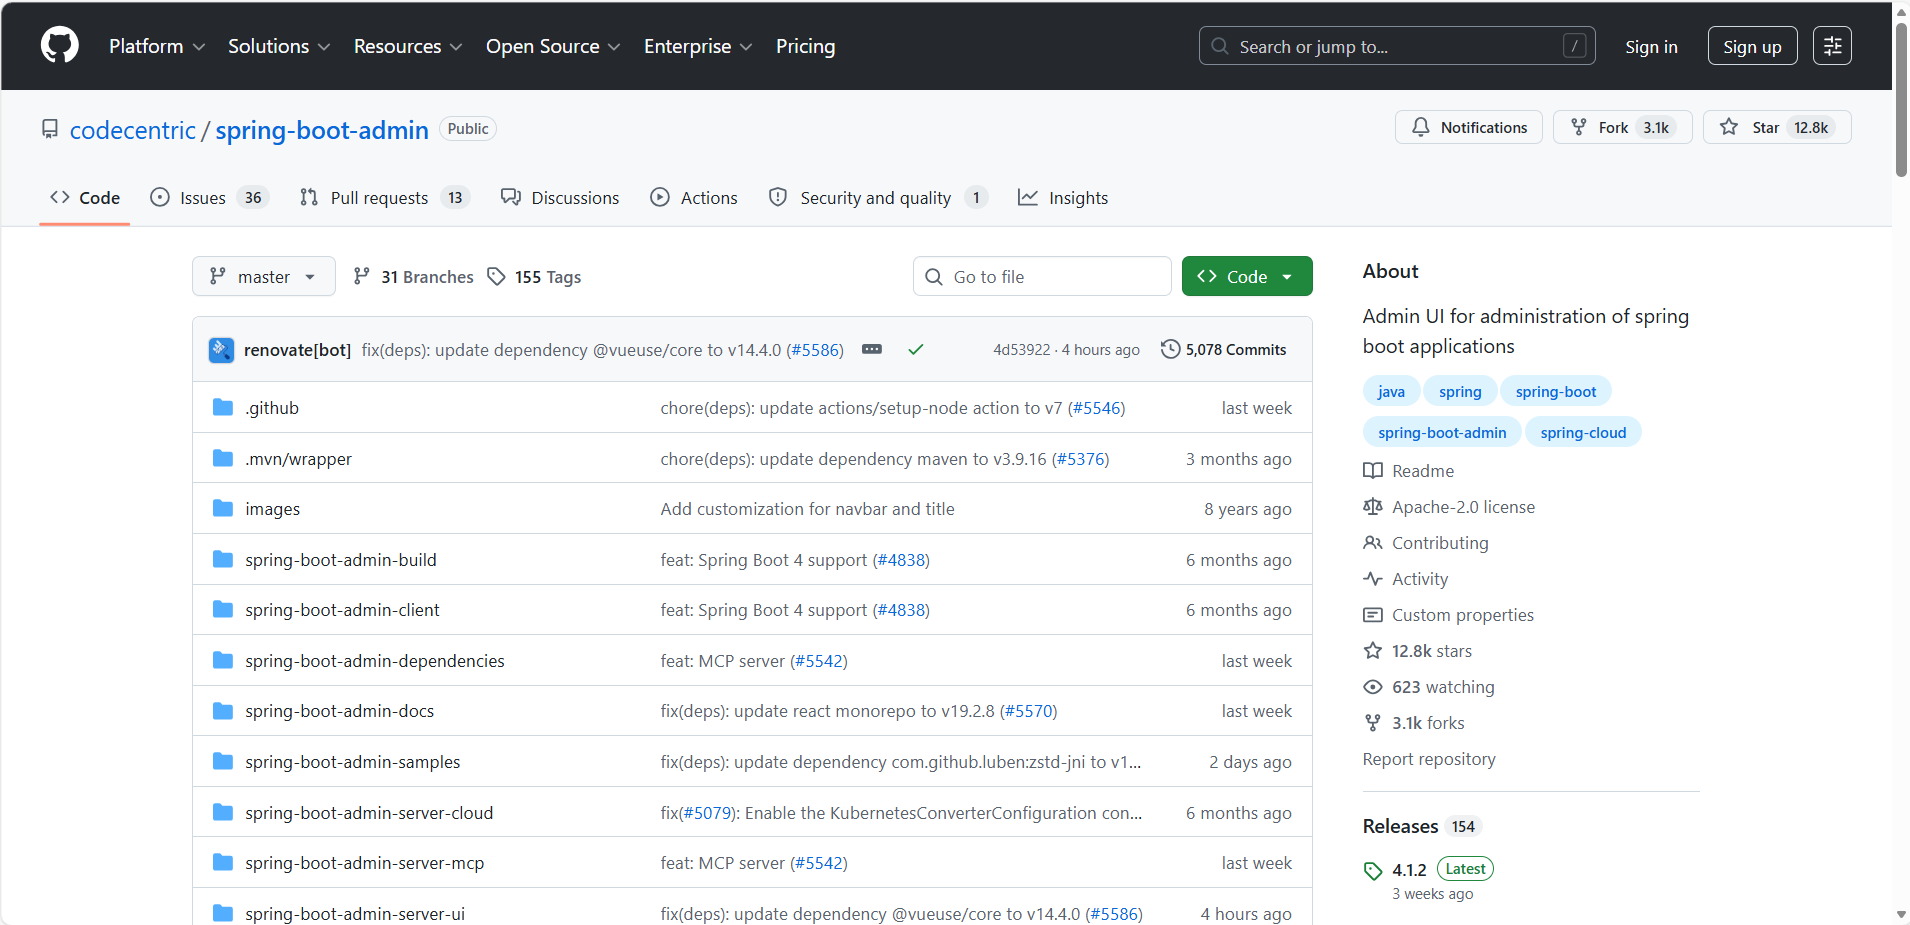Viewport: 1910px width, 925px height.
Task: Click the java topic tag
Action: click(x=1391, y=391)
